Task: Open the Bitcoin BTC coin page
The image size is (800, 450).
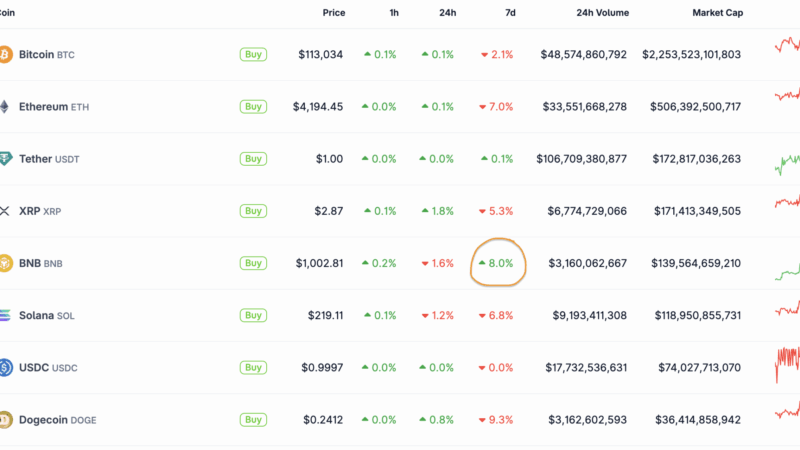Action: click(x=46, y=55)
